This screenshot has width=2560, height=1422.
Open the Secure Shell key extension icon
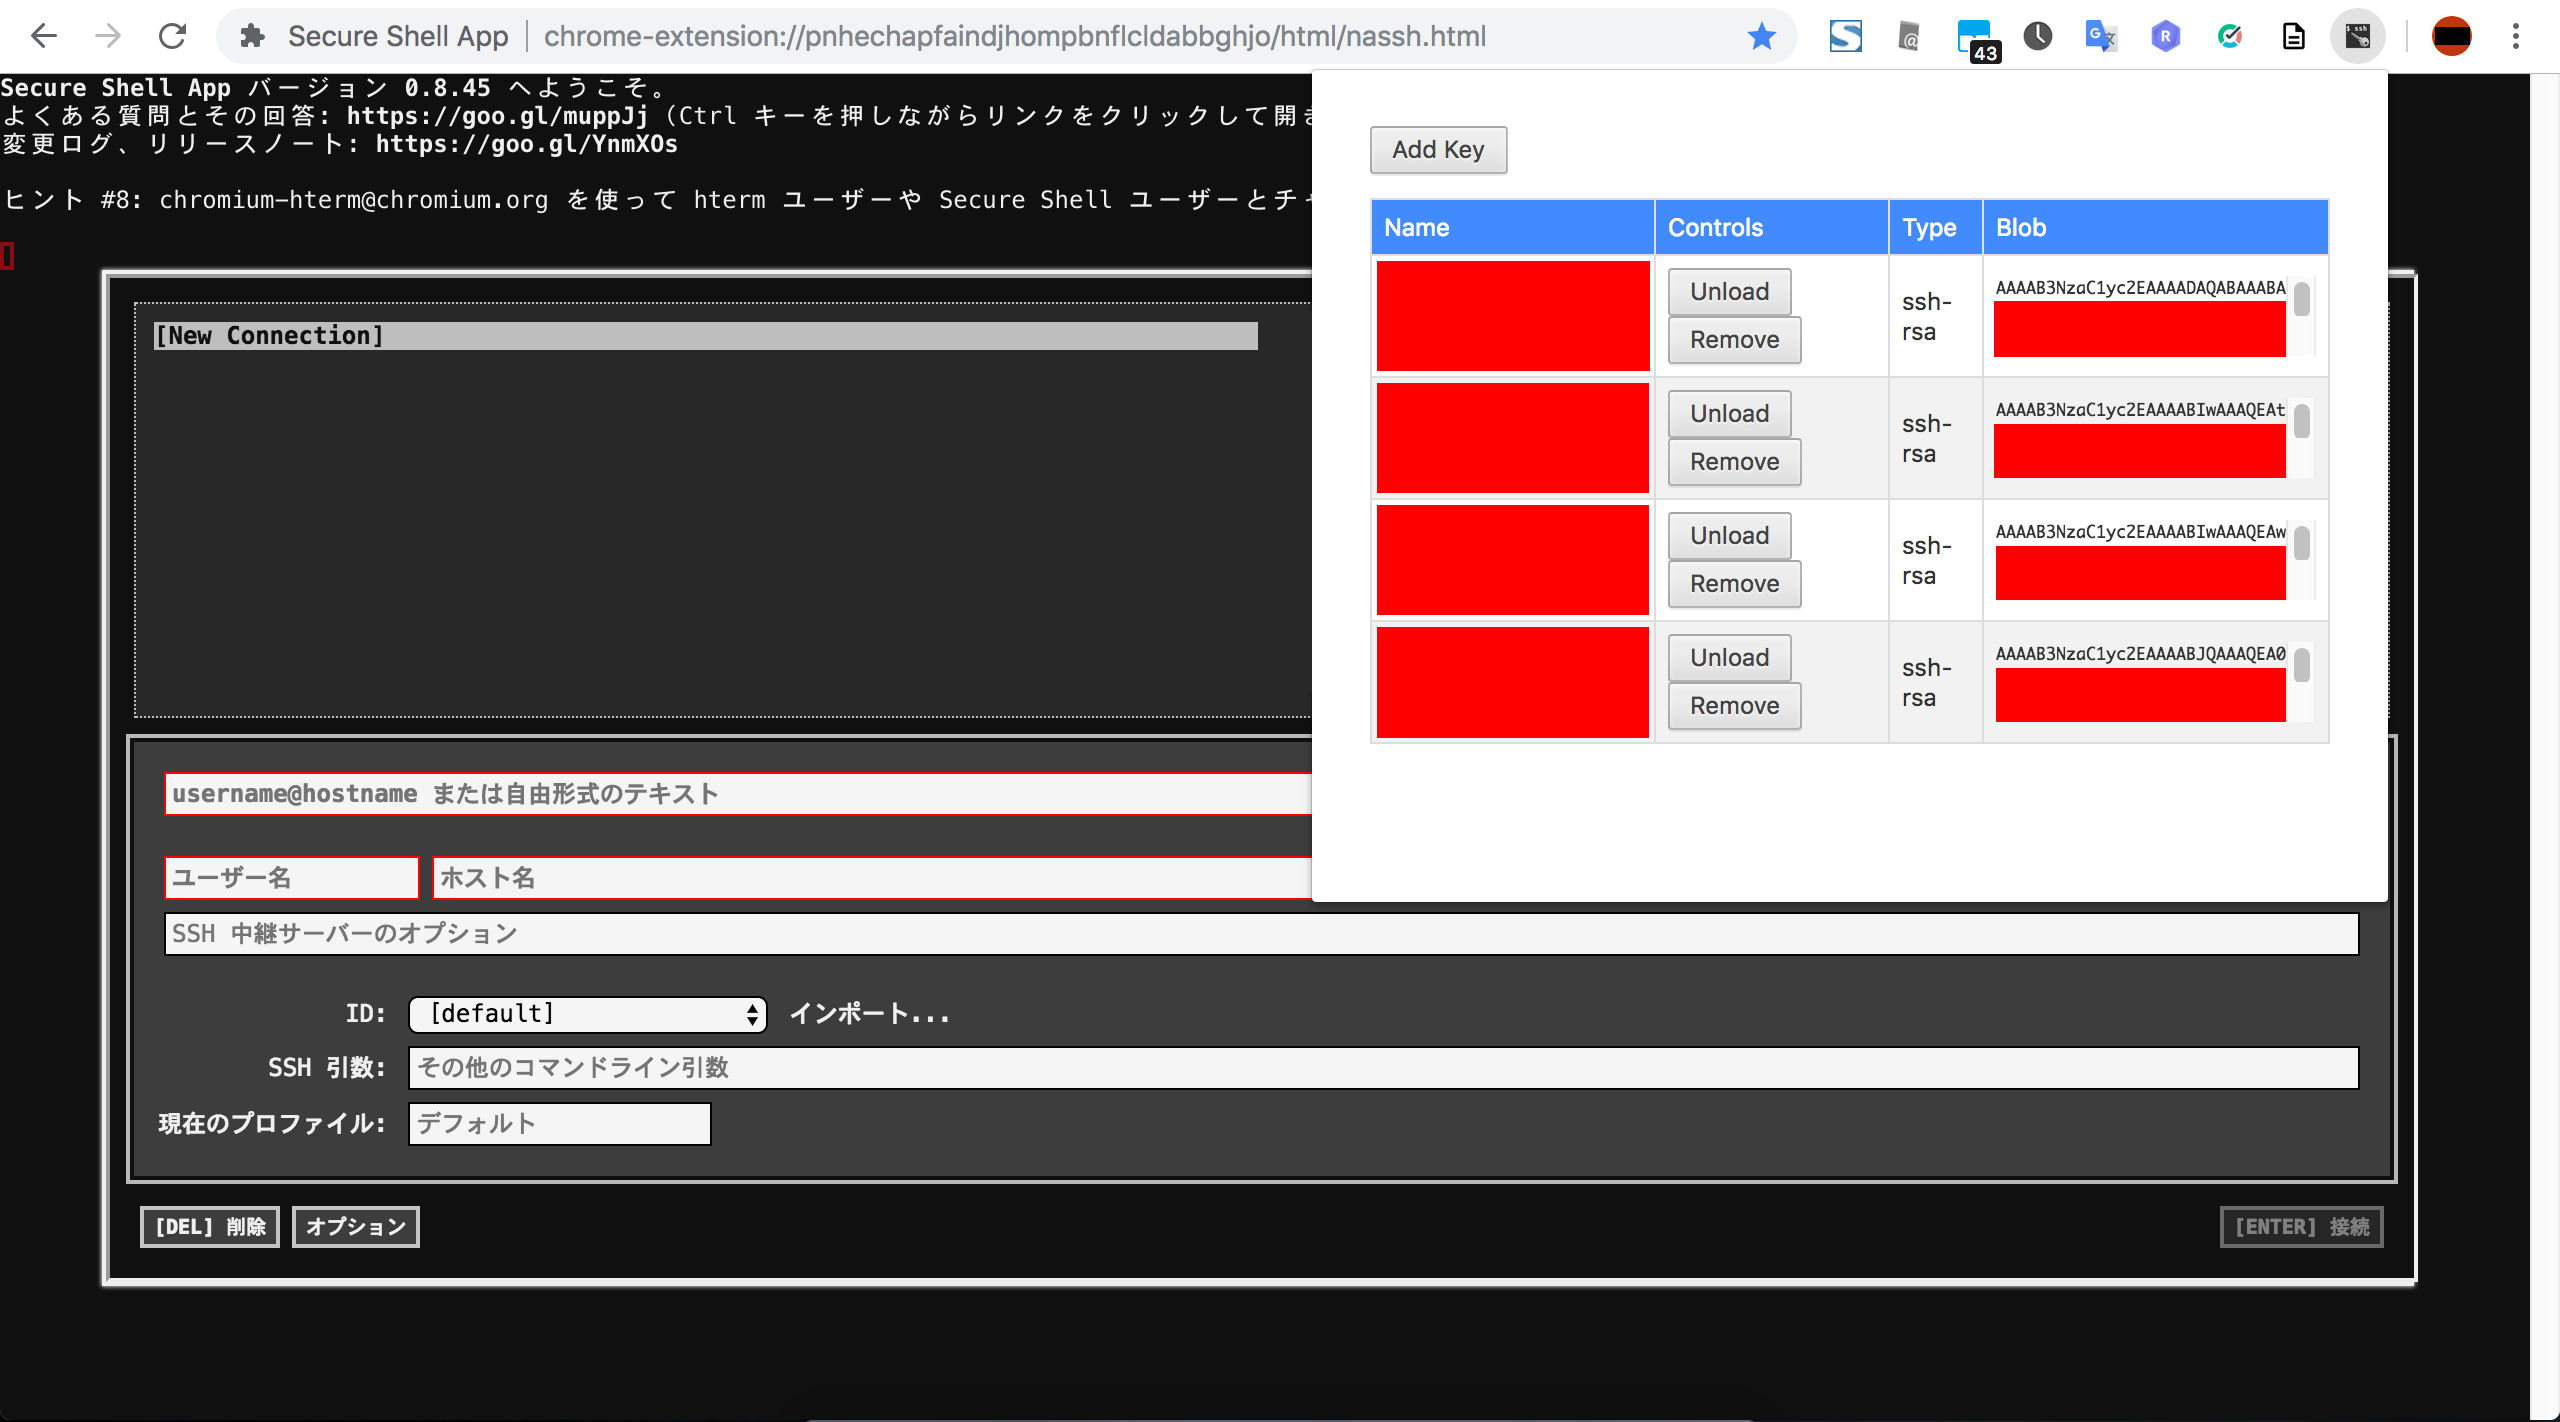2357,36
